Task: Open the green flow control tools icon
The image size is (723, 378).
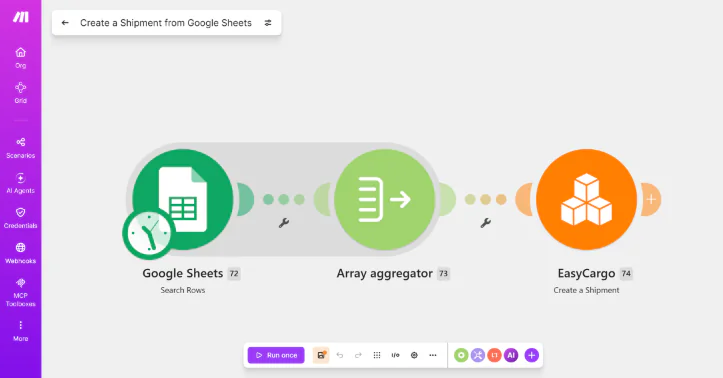Action: [x=461, y=355]
